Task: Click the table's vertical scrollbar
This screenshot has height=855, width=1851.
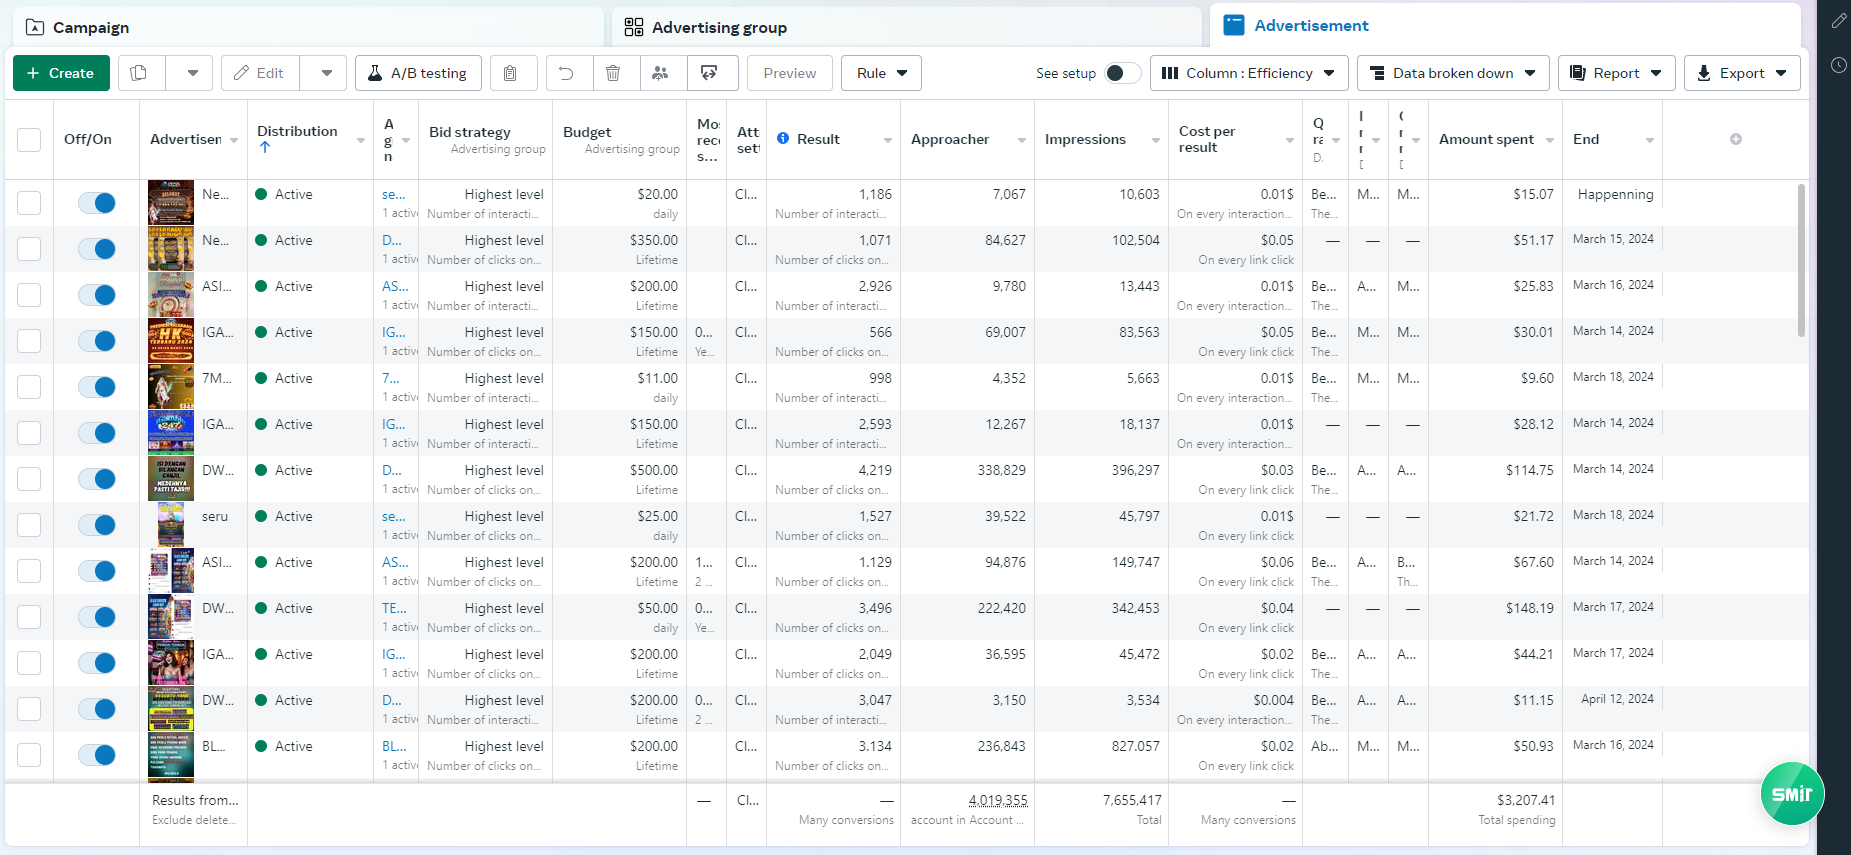Action: (x=1802, y=260)
